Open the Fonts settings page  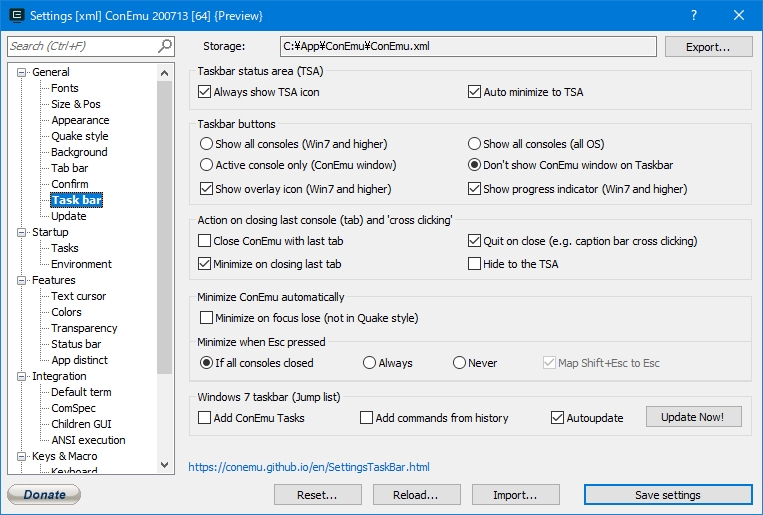(65, 88)
